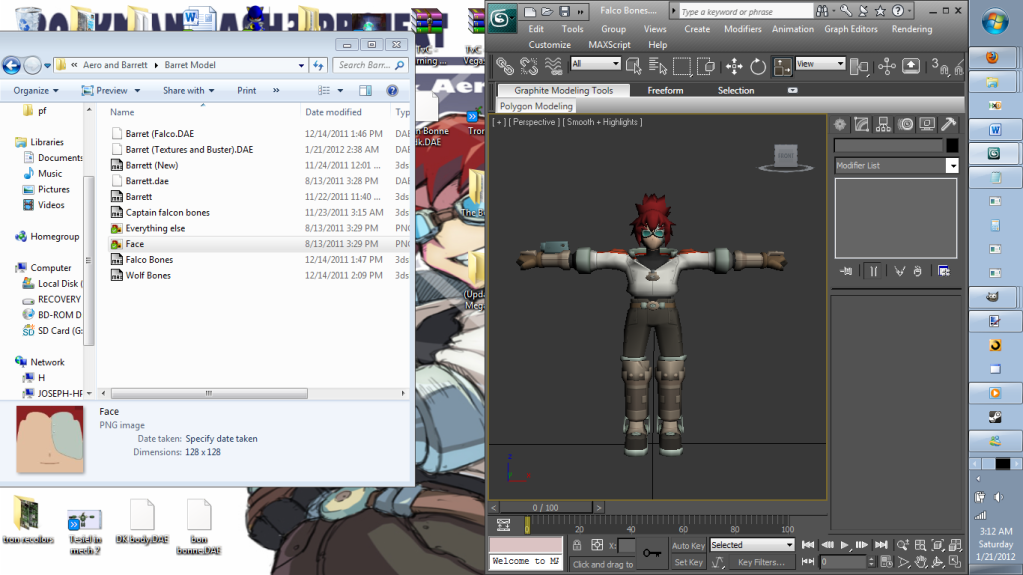Viewport: 1023px width, 575px height.
Task: Open the Display command panel tab
Action: click(927, 124)
